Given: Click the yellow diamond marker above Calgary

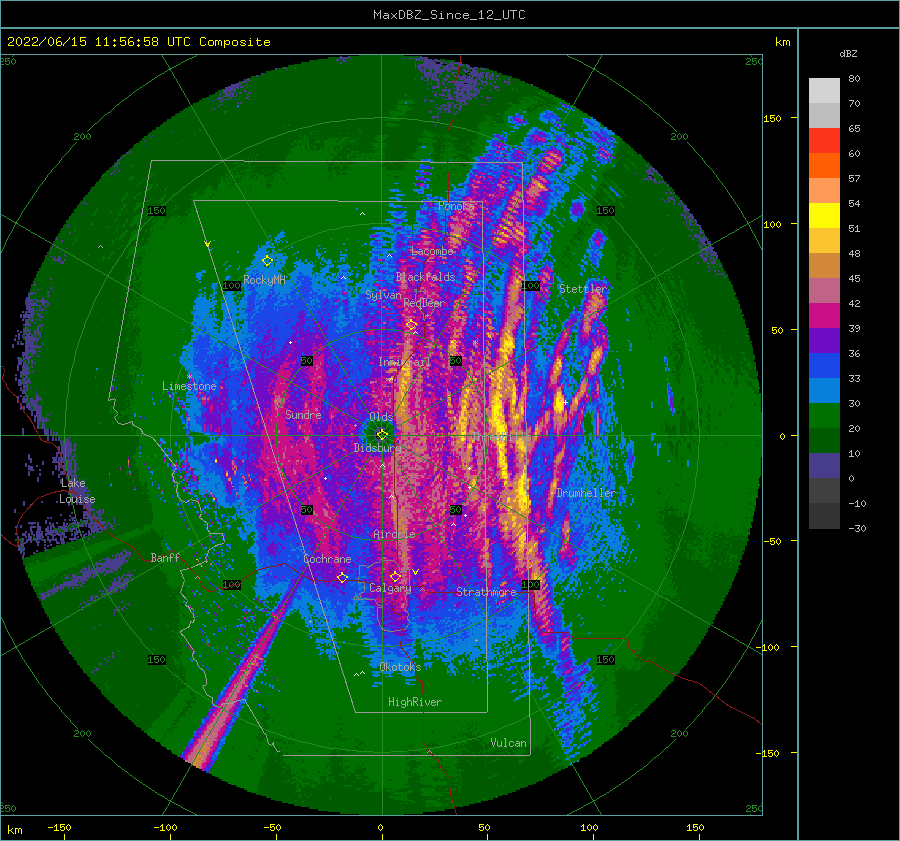Looking at the screenshot, I should coord(395,576).
